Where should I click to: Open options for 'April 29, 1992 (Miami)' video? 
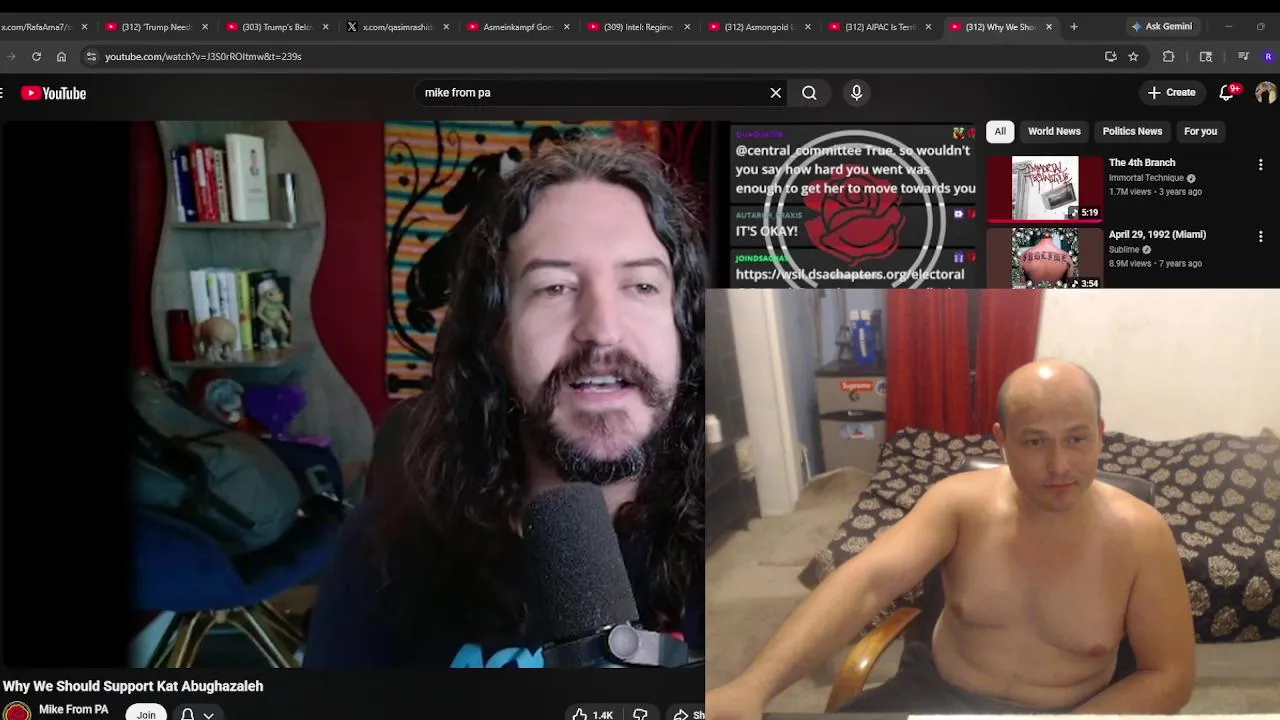1260,236
